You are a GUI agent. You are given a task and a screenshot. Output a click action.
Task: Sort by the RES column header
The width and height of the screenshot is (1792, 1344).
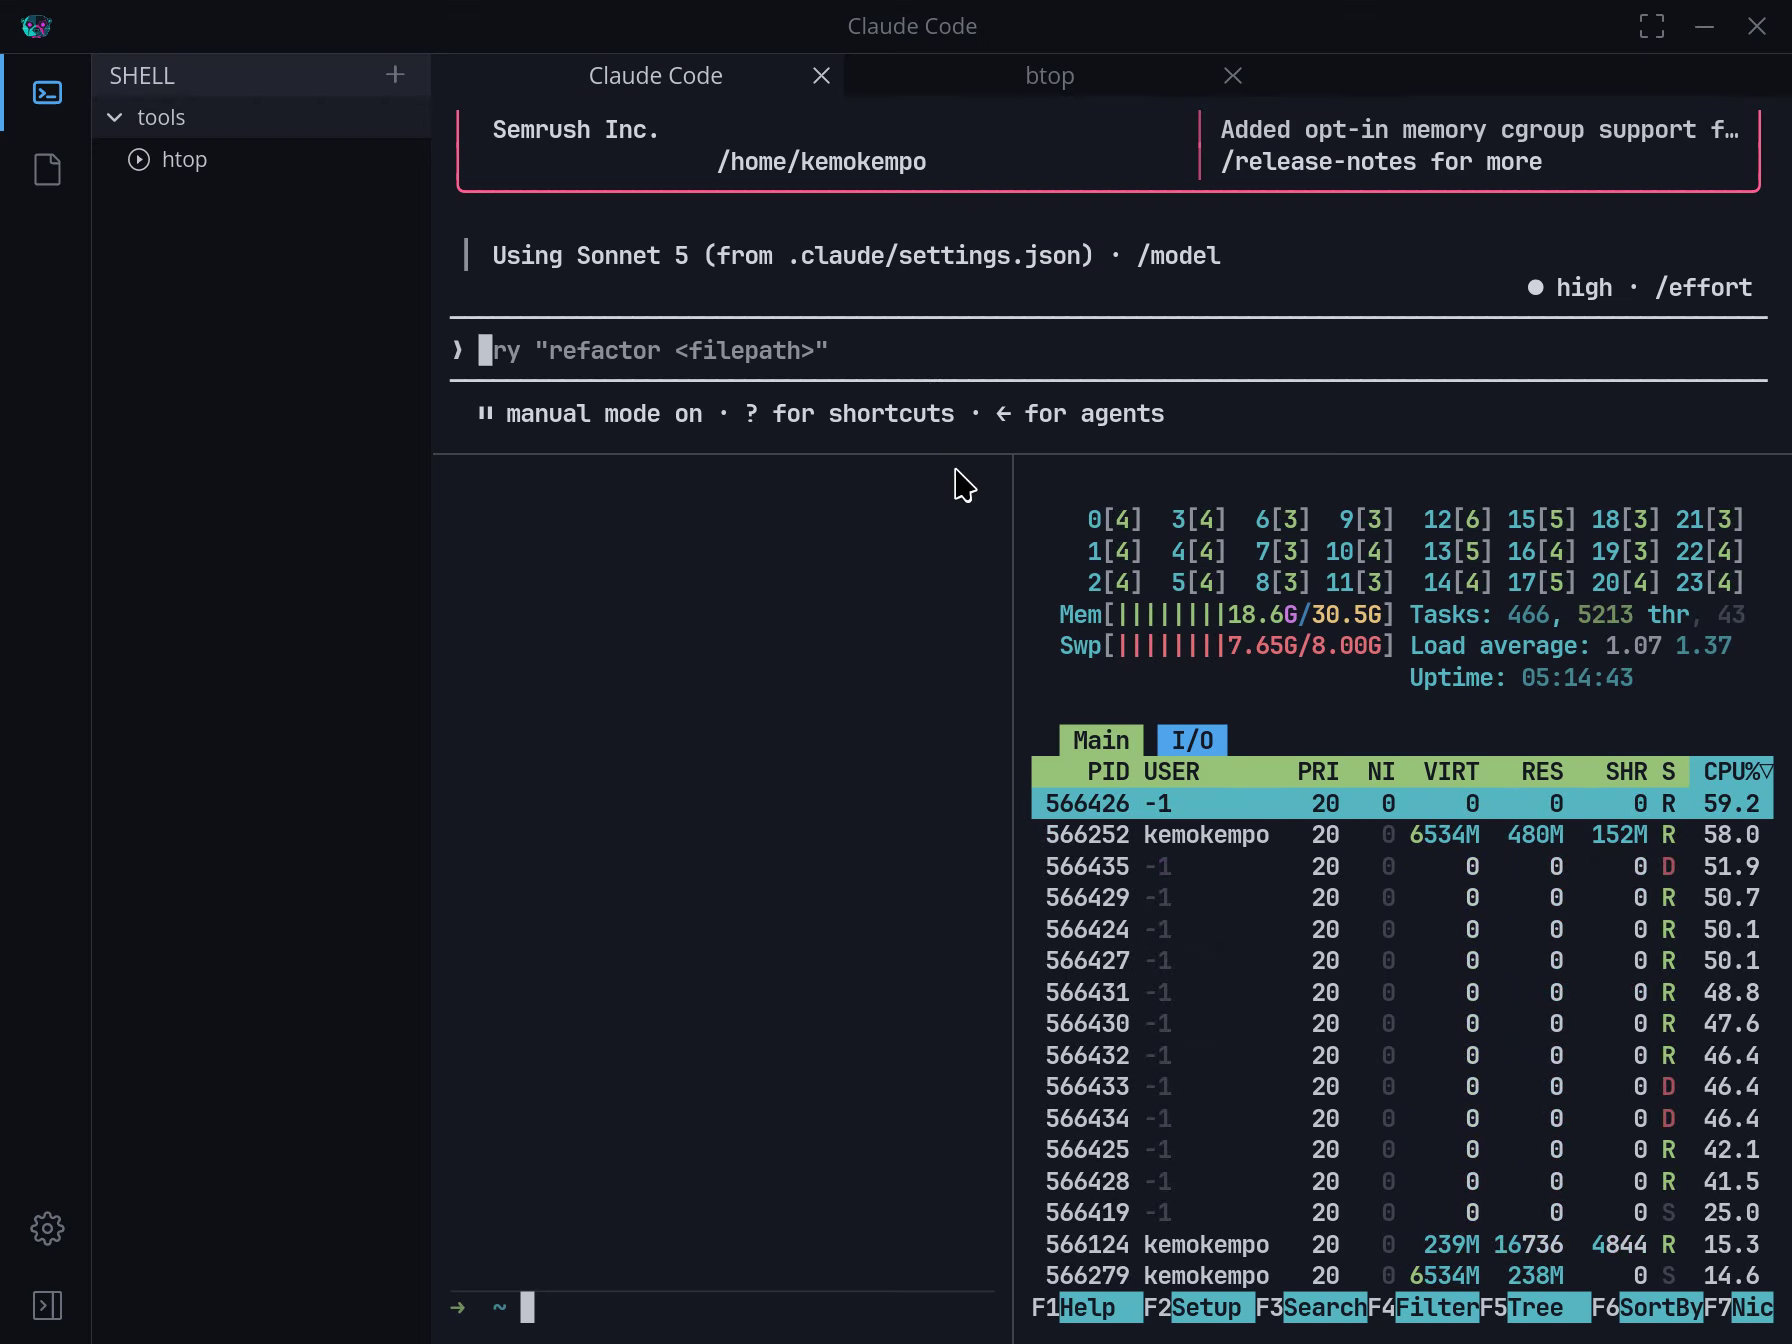(1542, 772)
